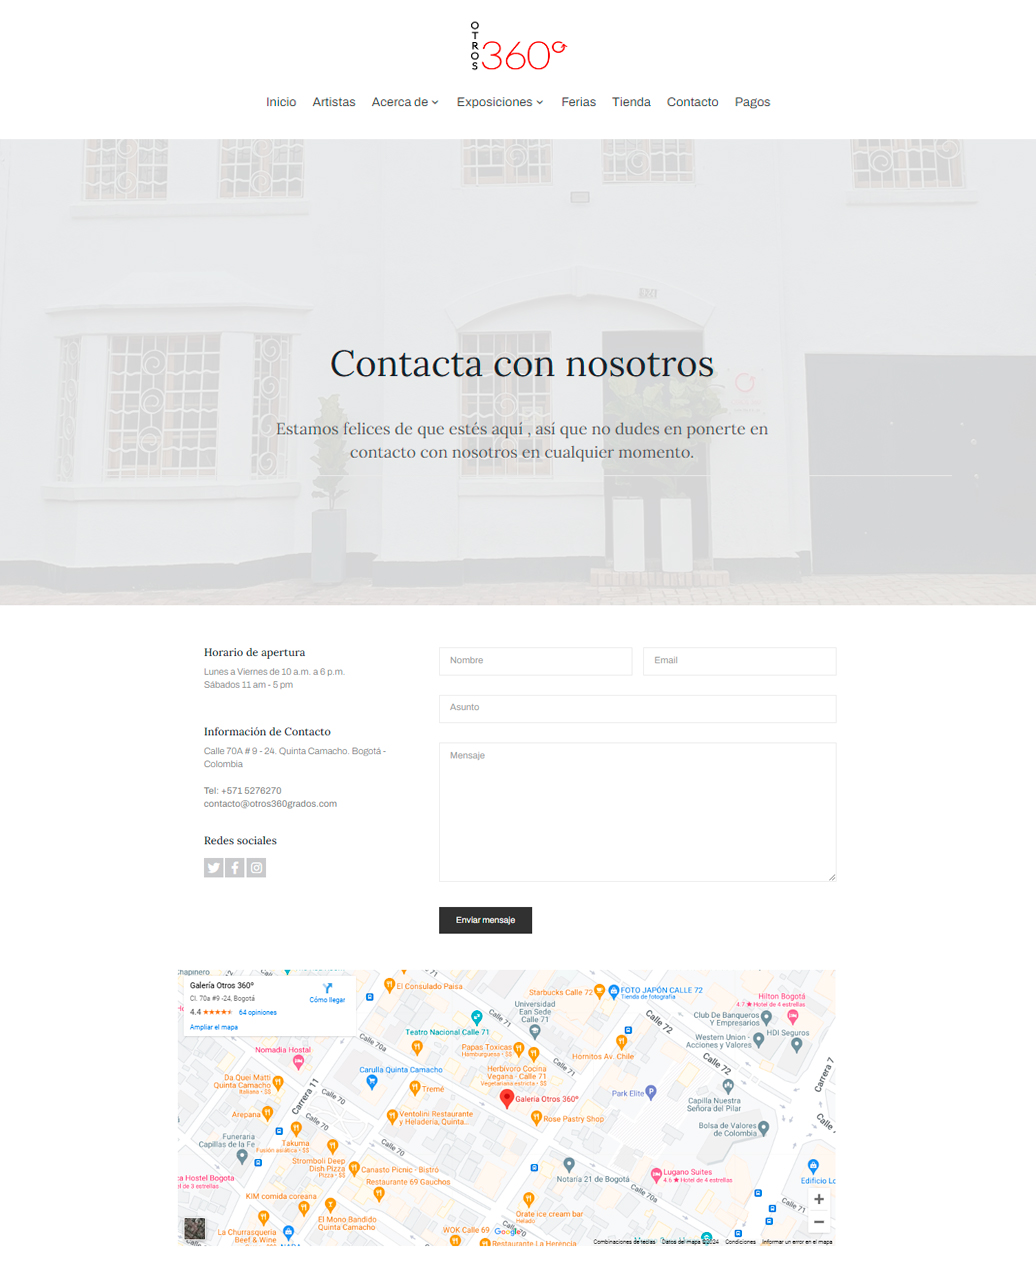Click the Cómo llegar directions icon

tap(327, 989)
